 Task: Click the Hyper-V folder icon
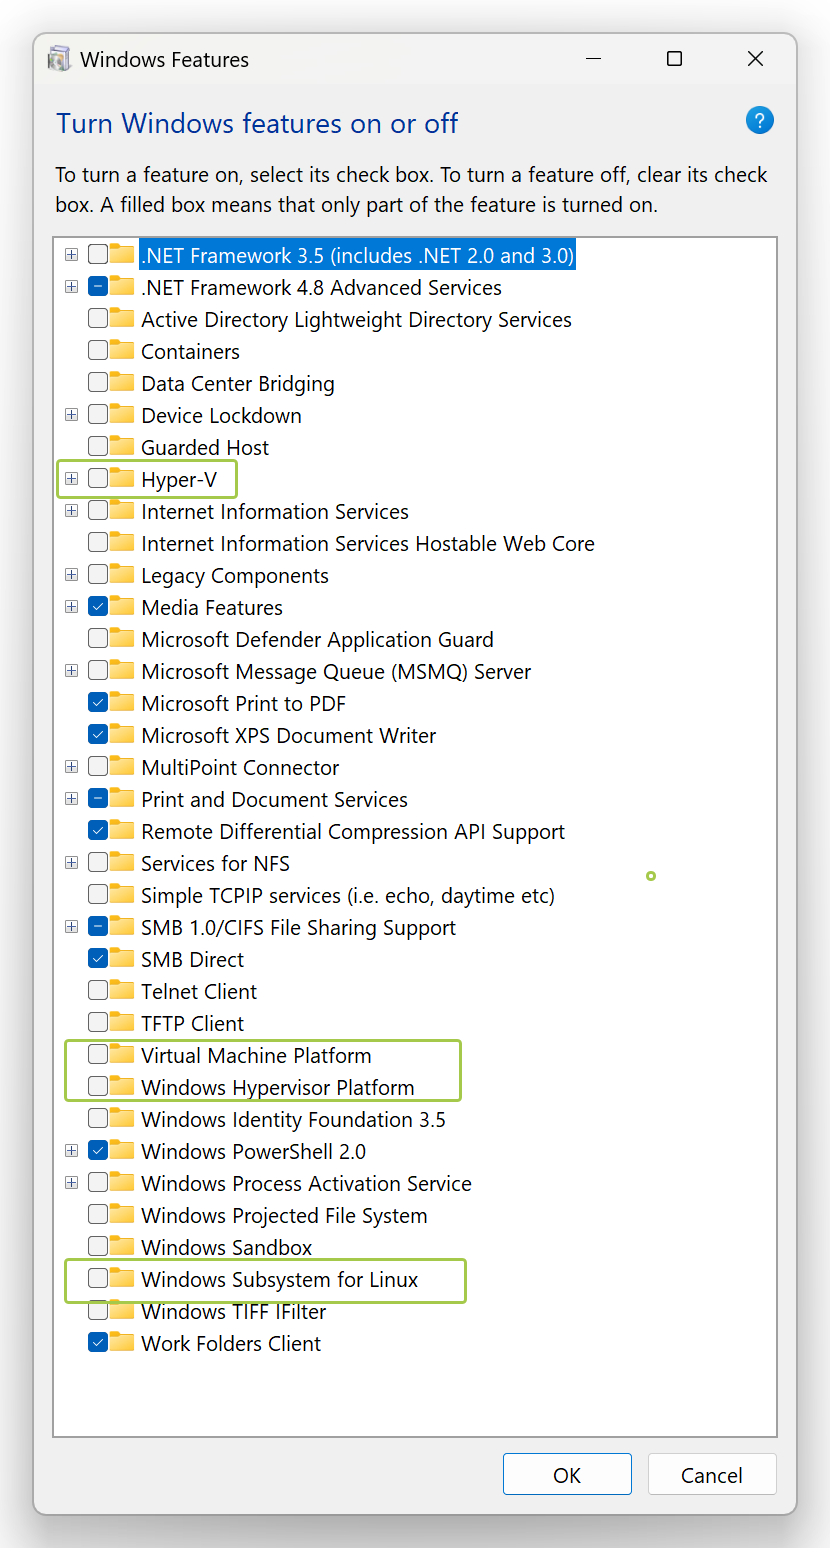(x=122, y=478)
